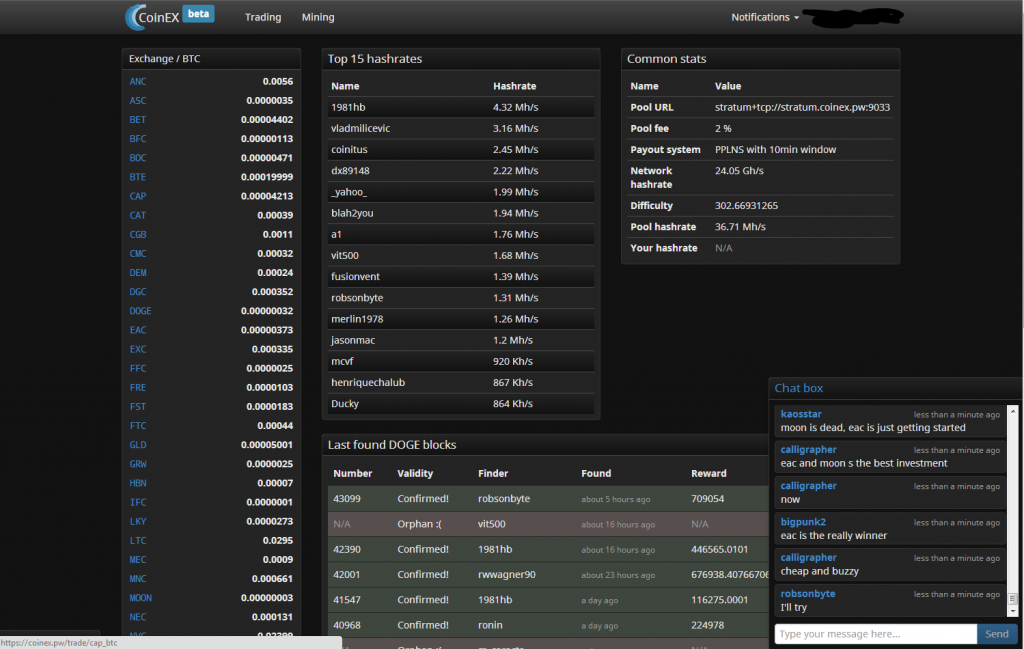Viewport: 1024px width, 649px height.
Task: Open the FTC exchange link
Action: 138,426
